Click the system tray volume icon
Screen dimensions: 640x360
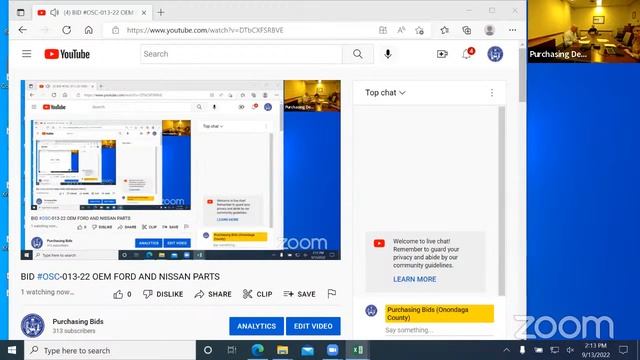[x=570, y=350]
